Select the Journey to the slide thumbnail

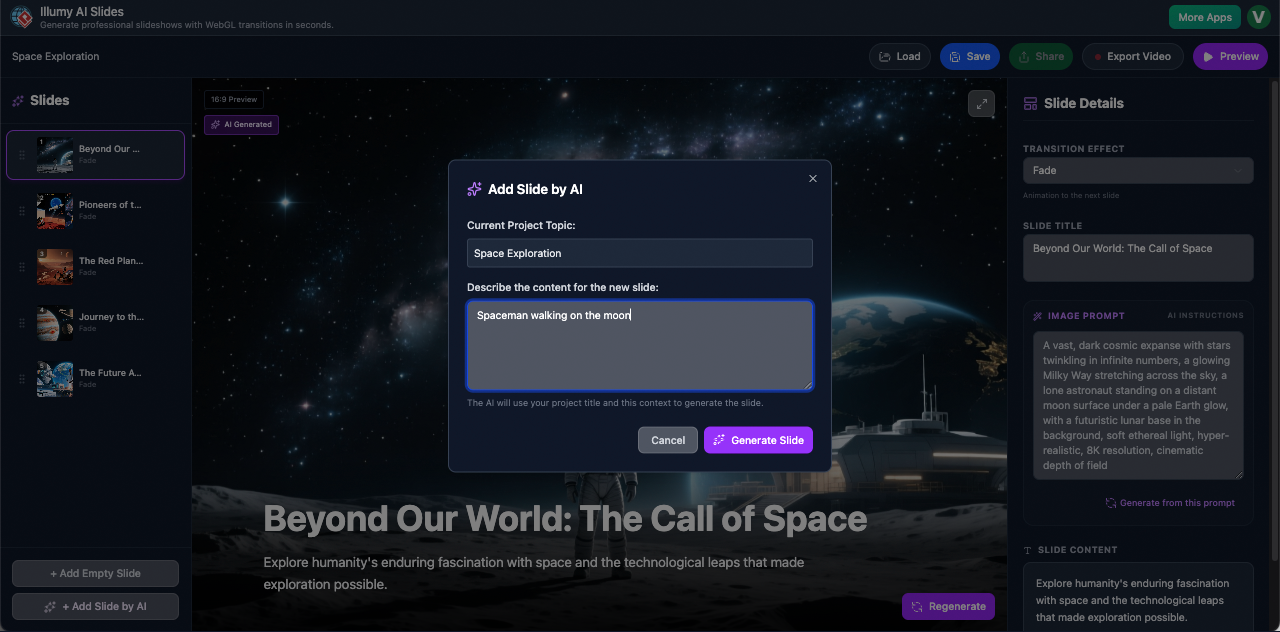[55, 323]
